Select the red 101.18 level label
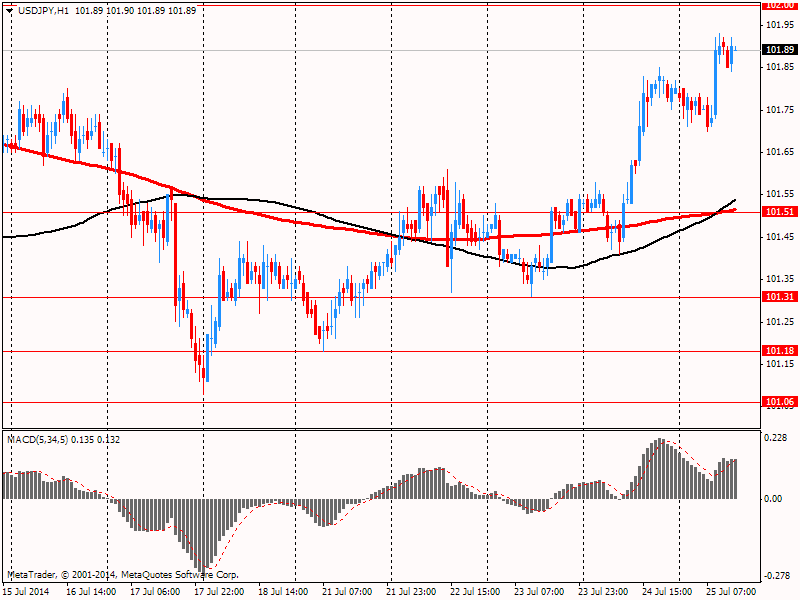Viewport: 800px width, 600px height. (x=780, y=351)
